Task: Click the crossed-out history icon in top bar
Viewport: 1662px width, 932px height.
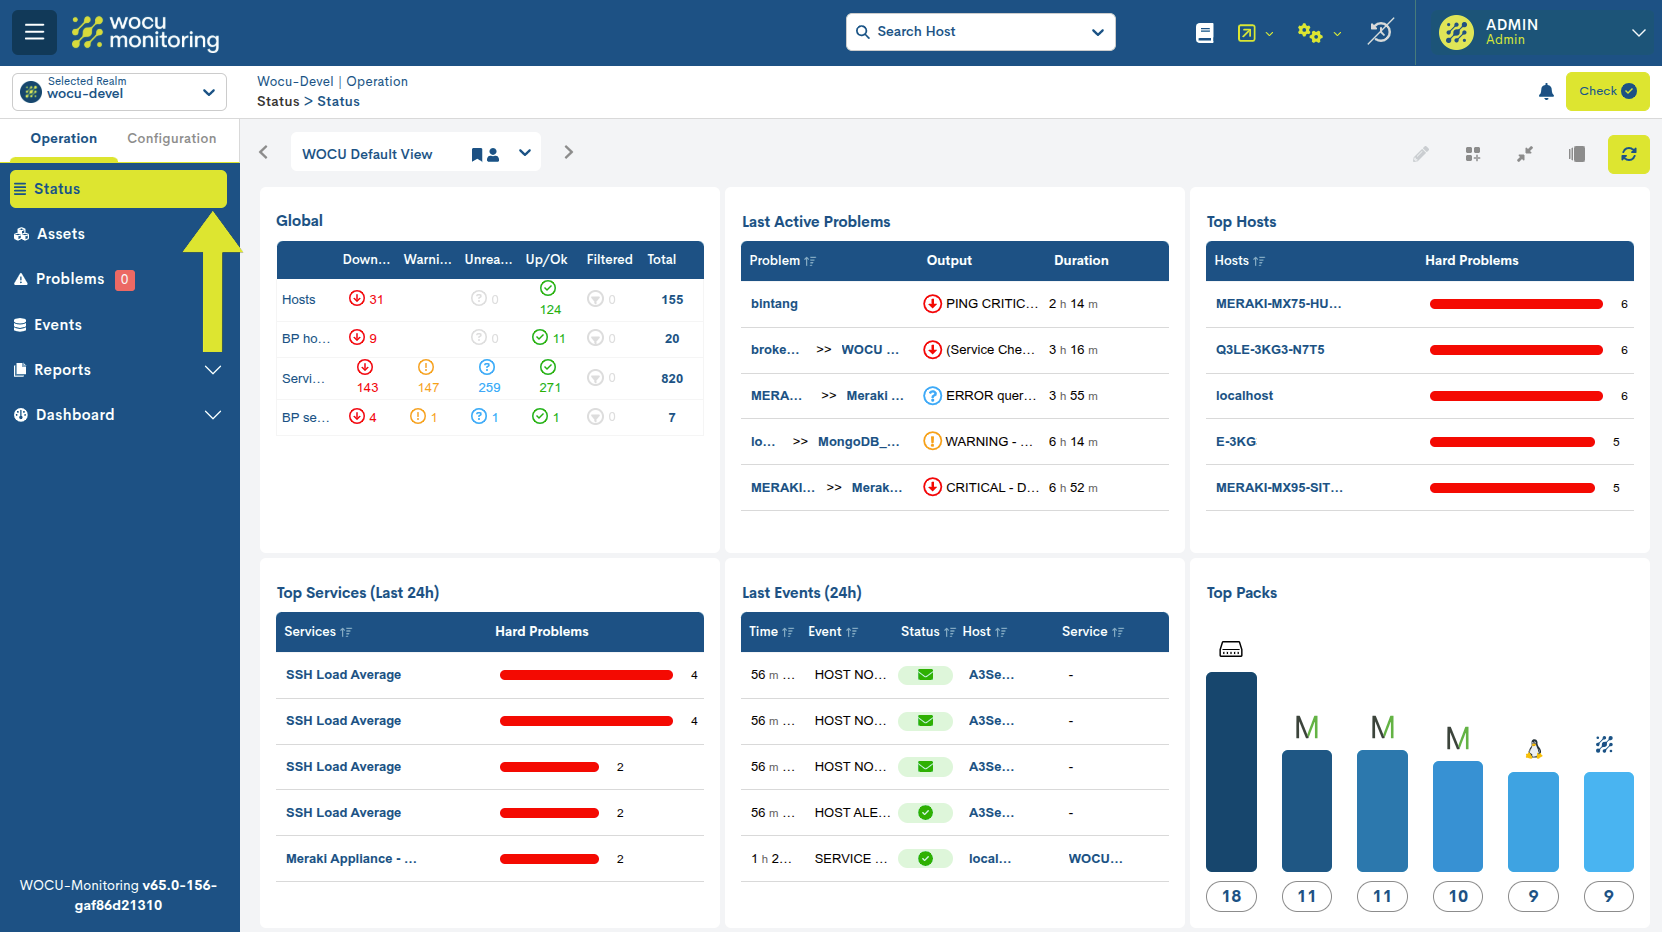Action: click(x=1380, y=32)
